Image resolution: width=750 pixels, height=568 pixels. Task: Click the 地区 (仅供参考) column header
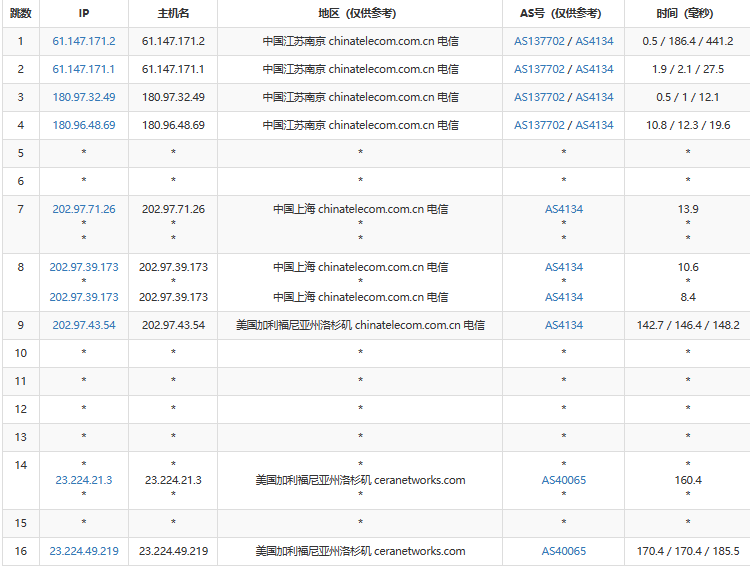[357, 13]
